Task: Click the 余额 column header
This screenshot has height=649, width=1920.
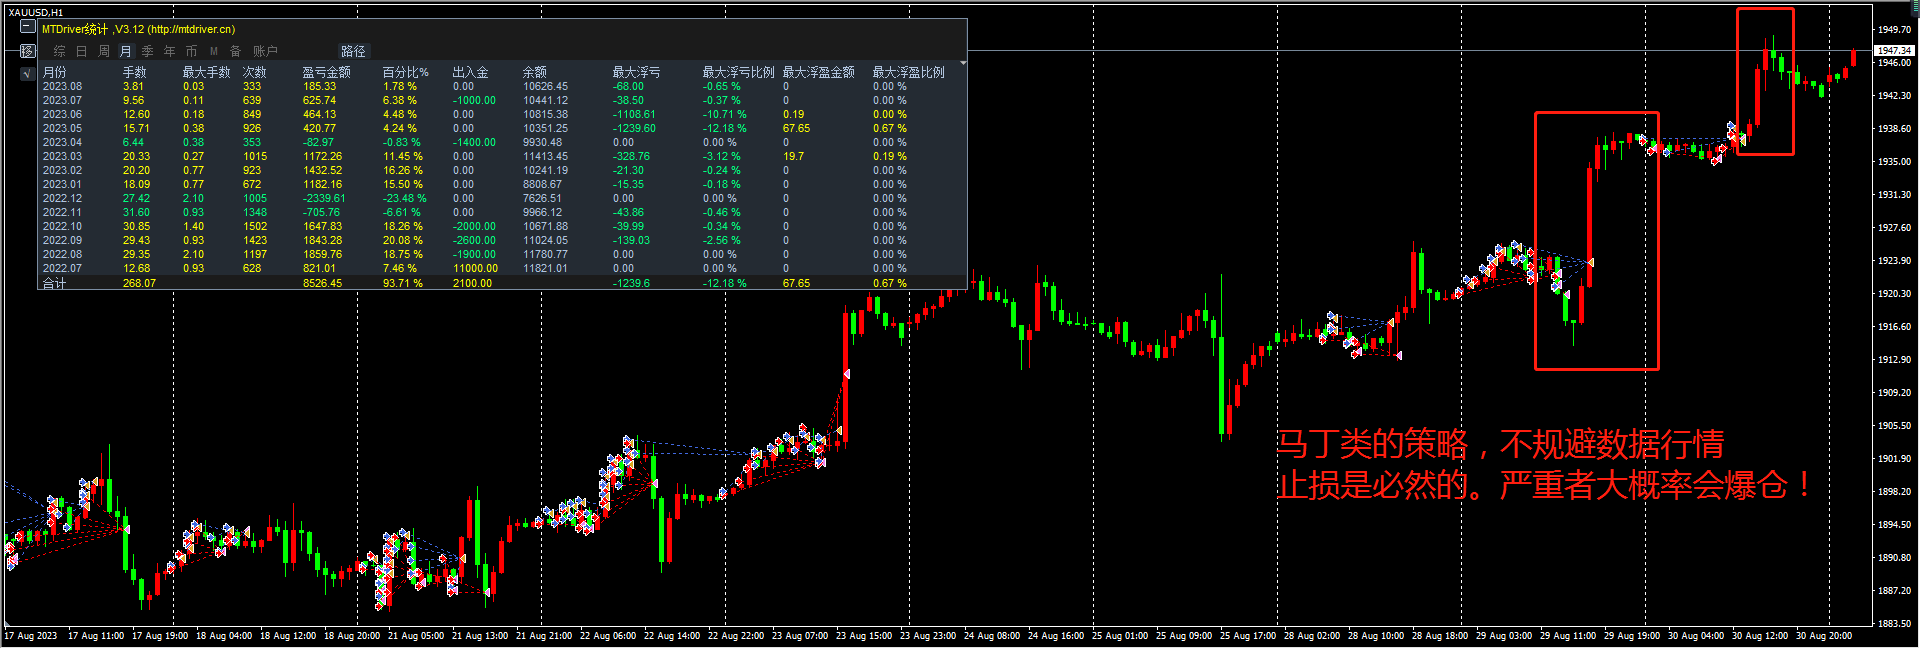Action: [534, 72]
